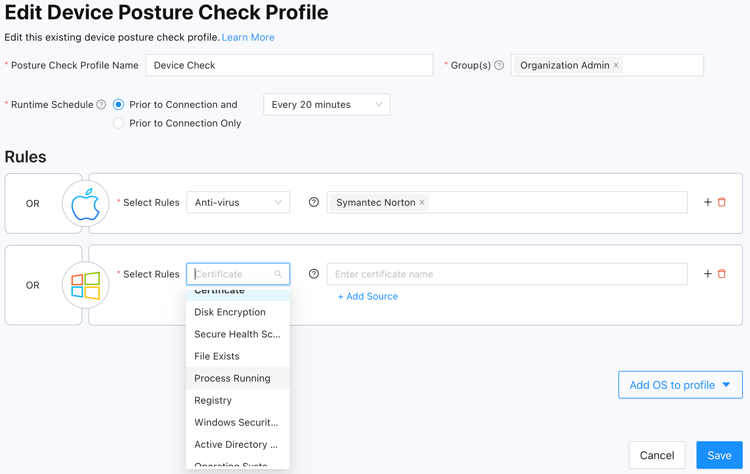Select Prior to Connection and radio button
The width and height of the screenshot is (750, 474).
pos(119,105)
